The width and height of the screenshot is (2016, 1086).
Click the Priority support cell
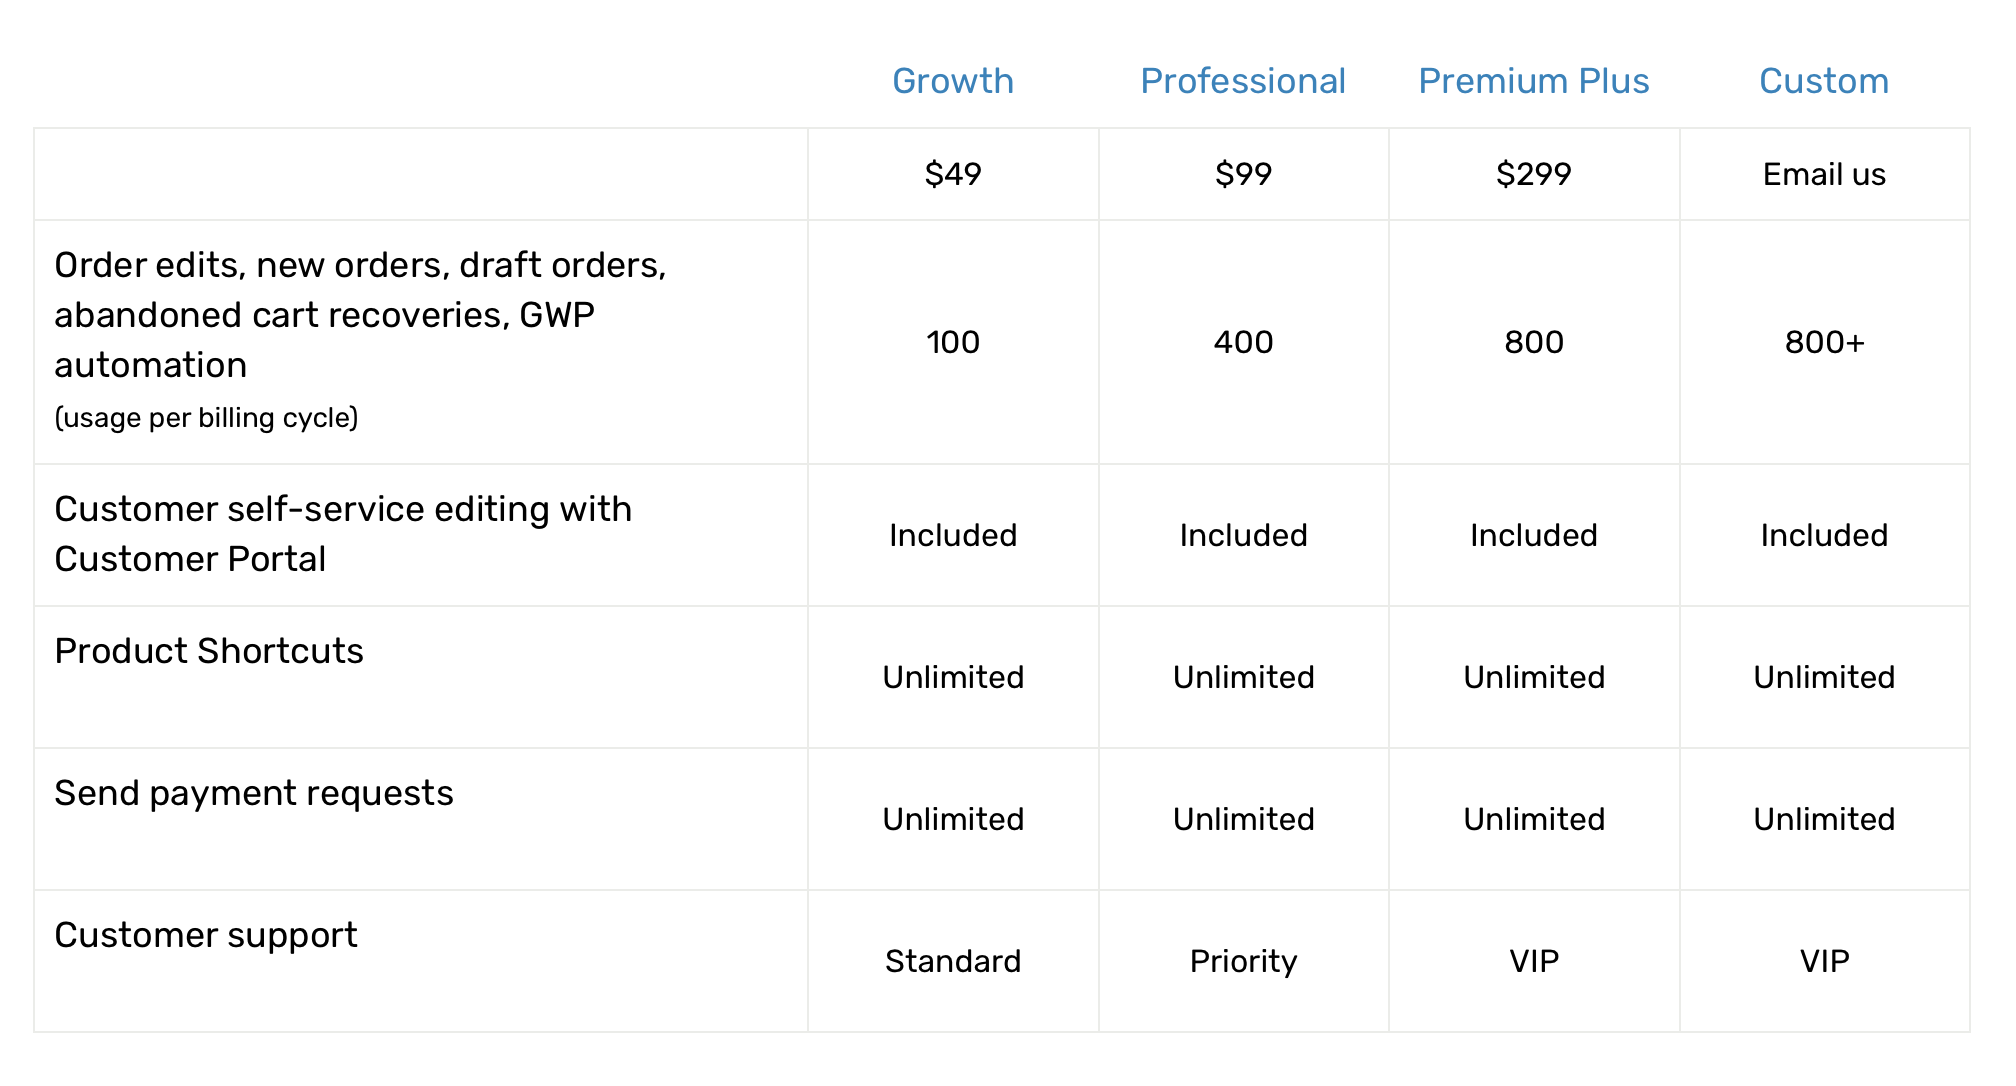point(1242,961)
